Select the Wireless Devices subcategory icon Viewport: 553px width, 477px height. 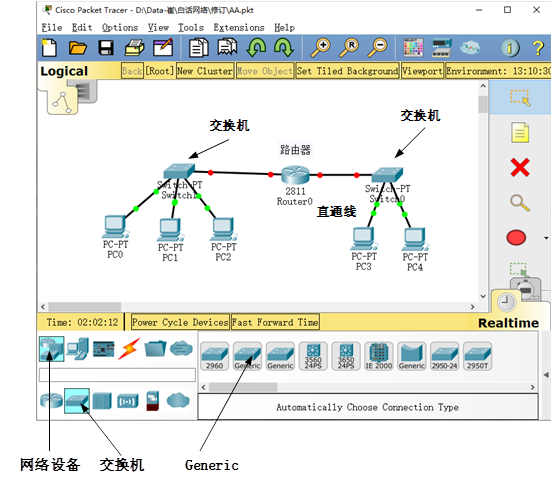128,401
